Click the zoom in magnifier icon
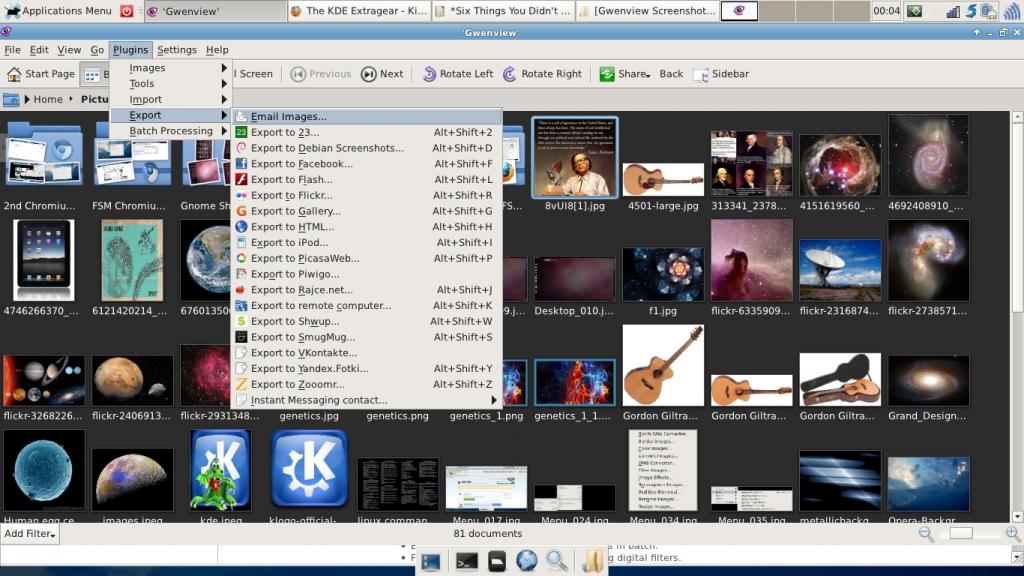 click(x=1013, y=534)
